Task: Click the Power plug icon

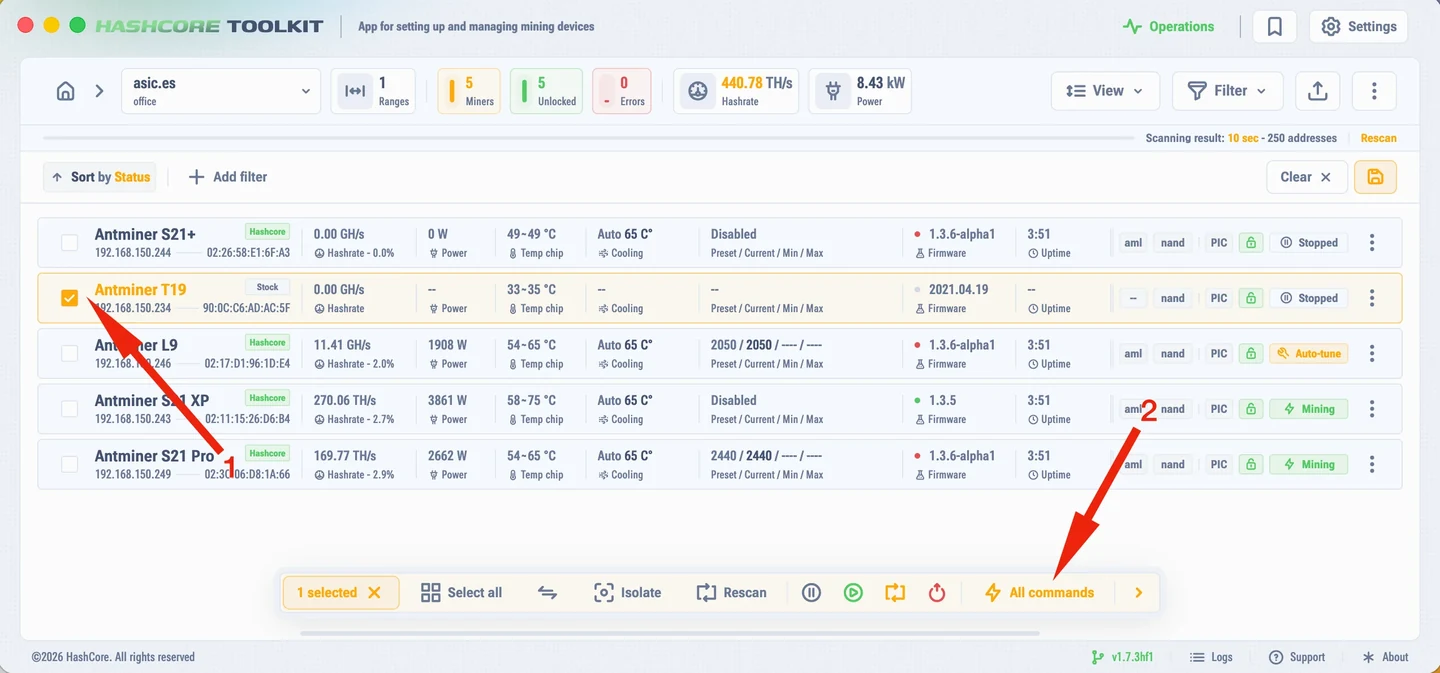Action: point(832,91)
